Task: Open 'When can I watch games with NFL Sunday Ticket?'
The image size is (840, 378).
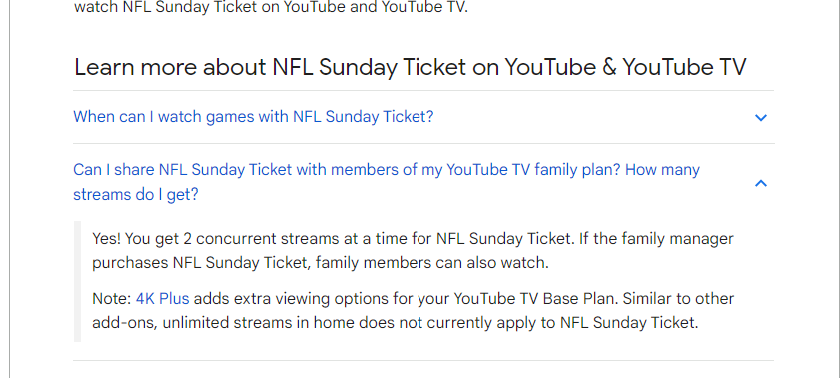Action: (253, 117)
